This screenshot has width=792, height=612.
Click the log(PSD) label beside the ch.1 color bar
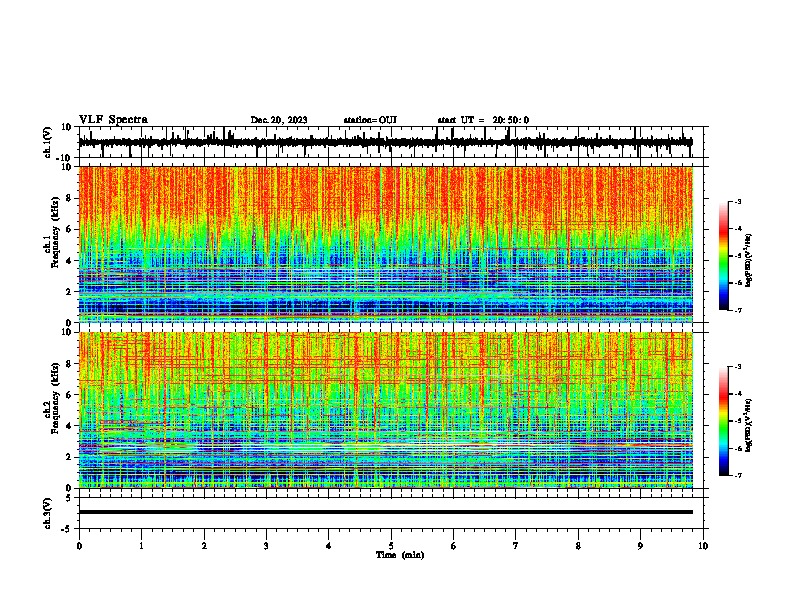click(x=748, y=261)
